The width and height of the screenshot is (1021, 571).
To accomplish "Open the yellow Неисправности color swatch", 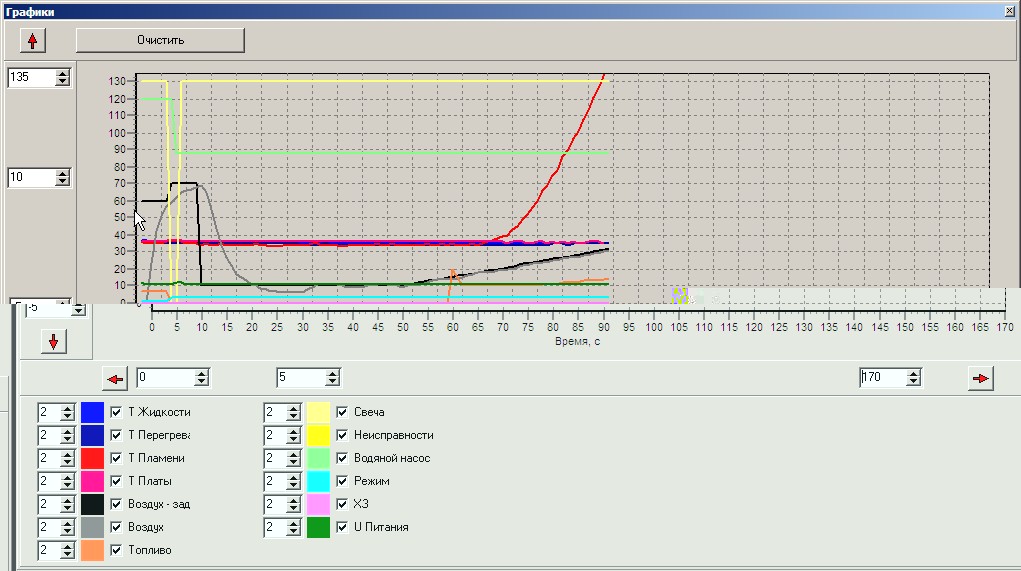I will tap(318, 435).
